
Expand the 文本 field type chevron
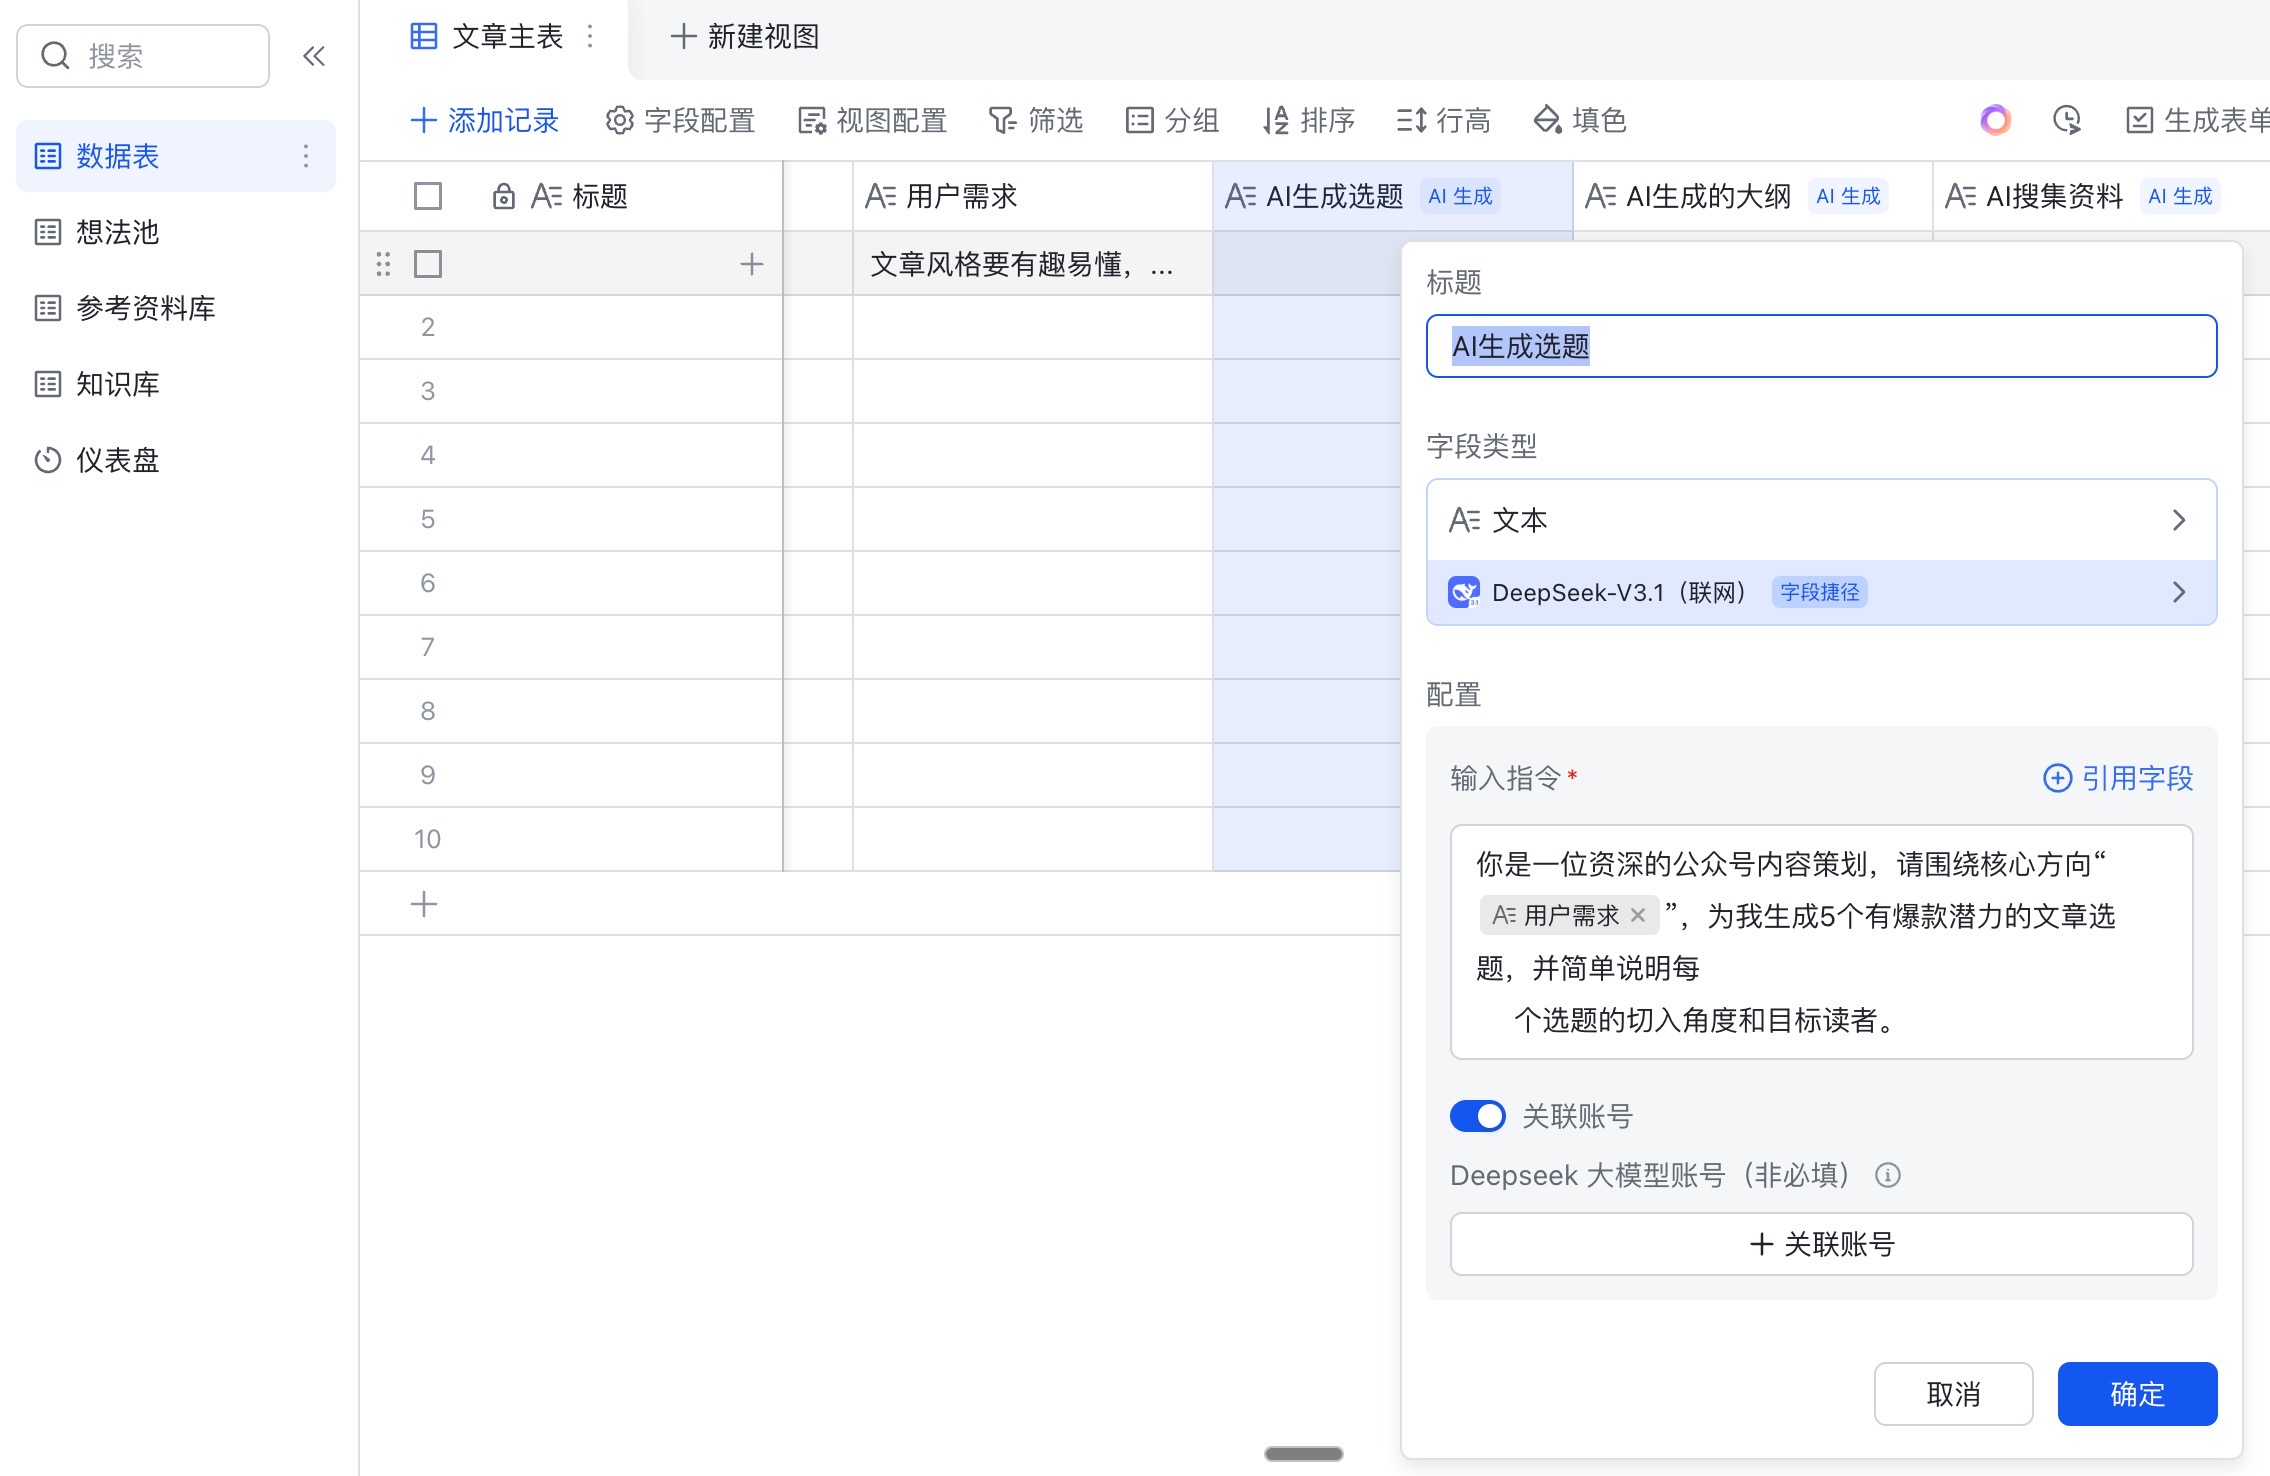[2179, 520]
